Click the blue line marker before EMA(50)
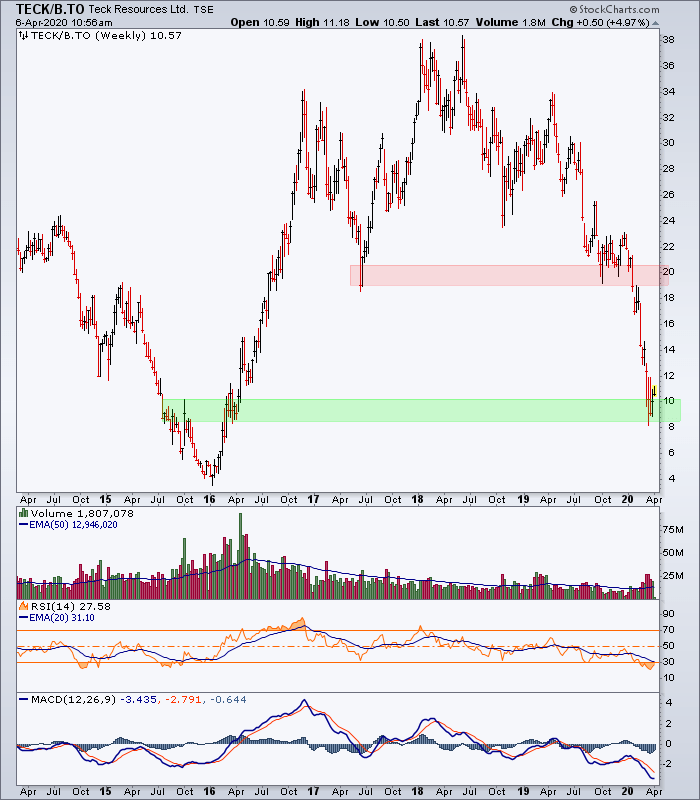Viewport: 700px width, 800px height. point(23,525)
